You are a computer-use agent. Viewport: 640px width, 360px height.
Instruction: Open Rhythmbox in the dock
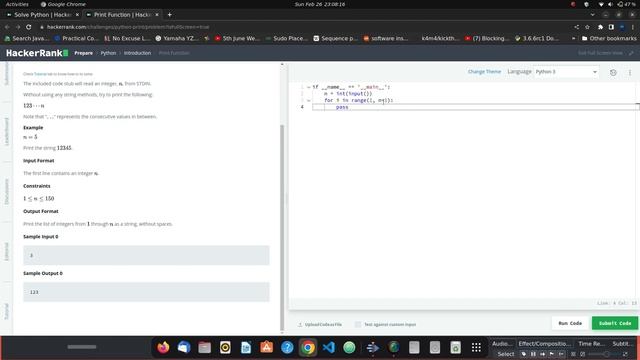(x=225, y=347)
